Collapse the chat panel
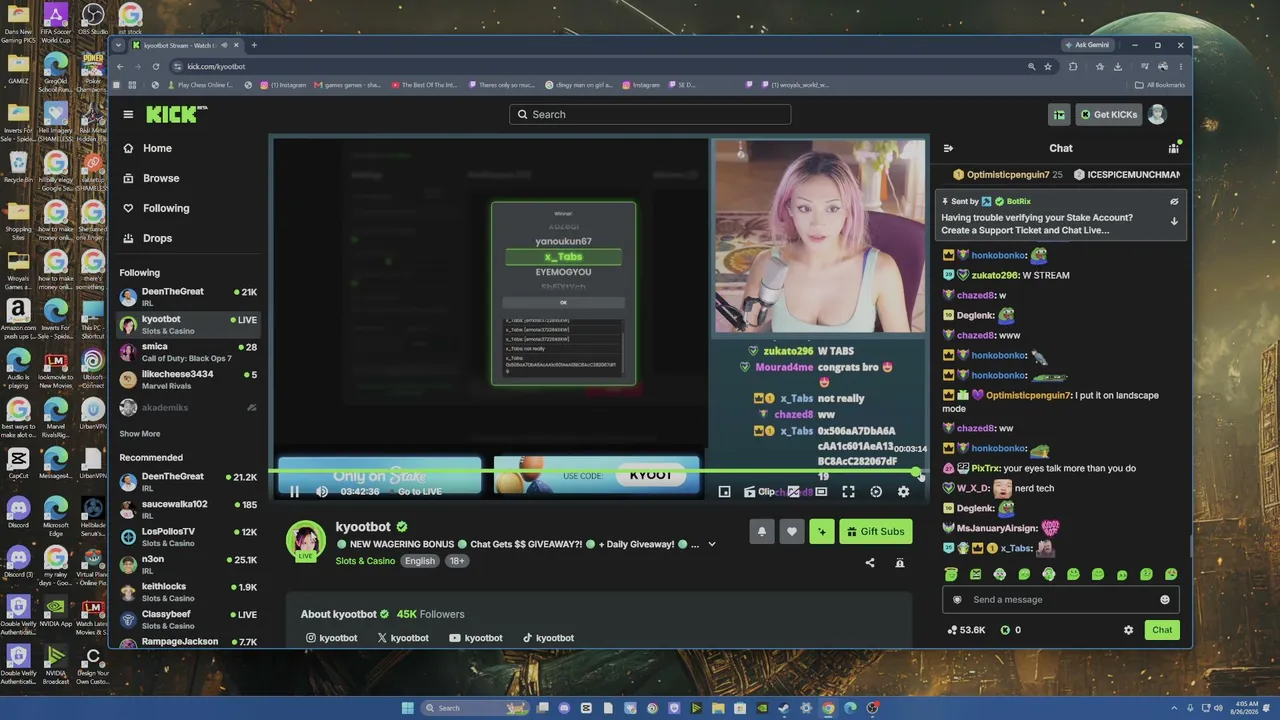 (948, 148)
